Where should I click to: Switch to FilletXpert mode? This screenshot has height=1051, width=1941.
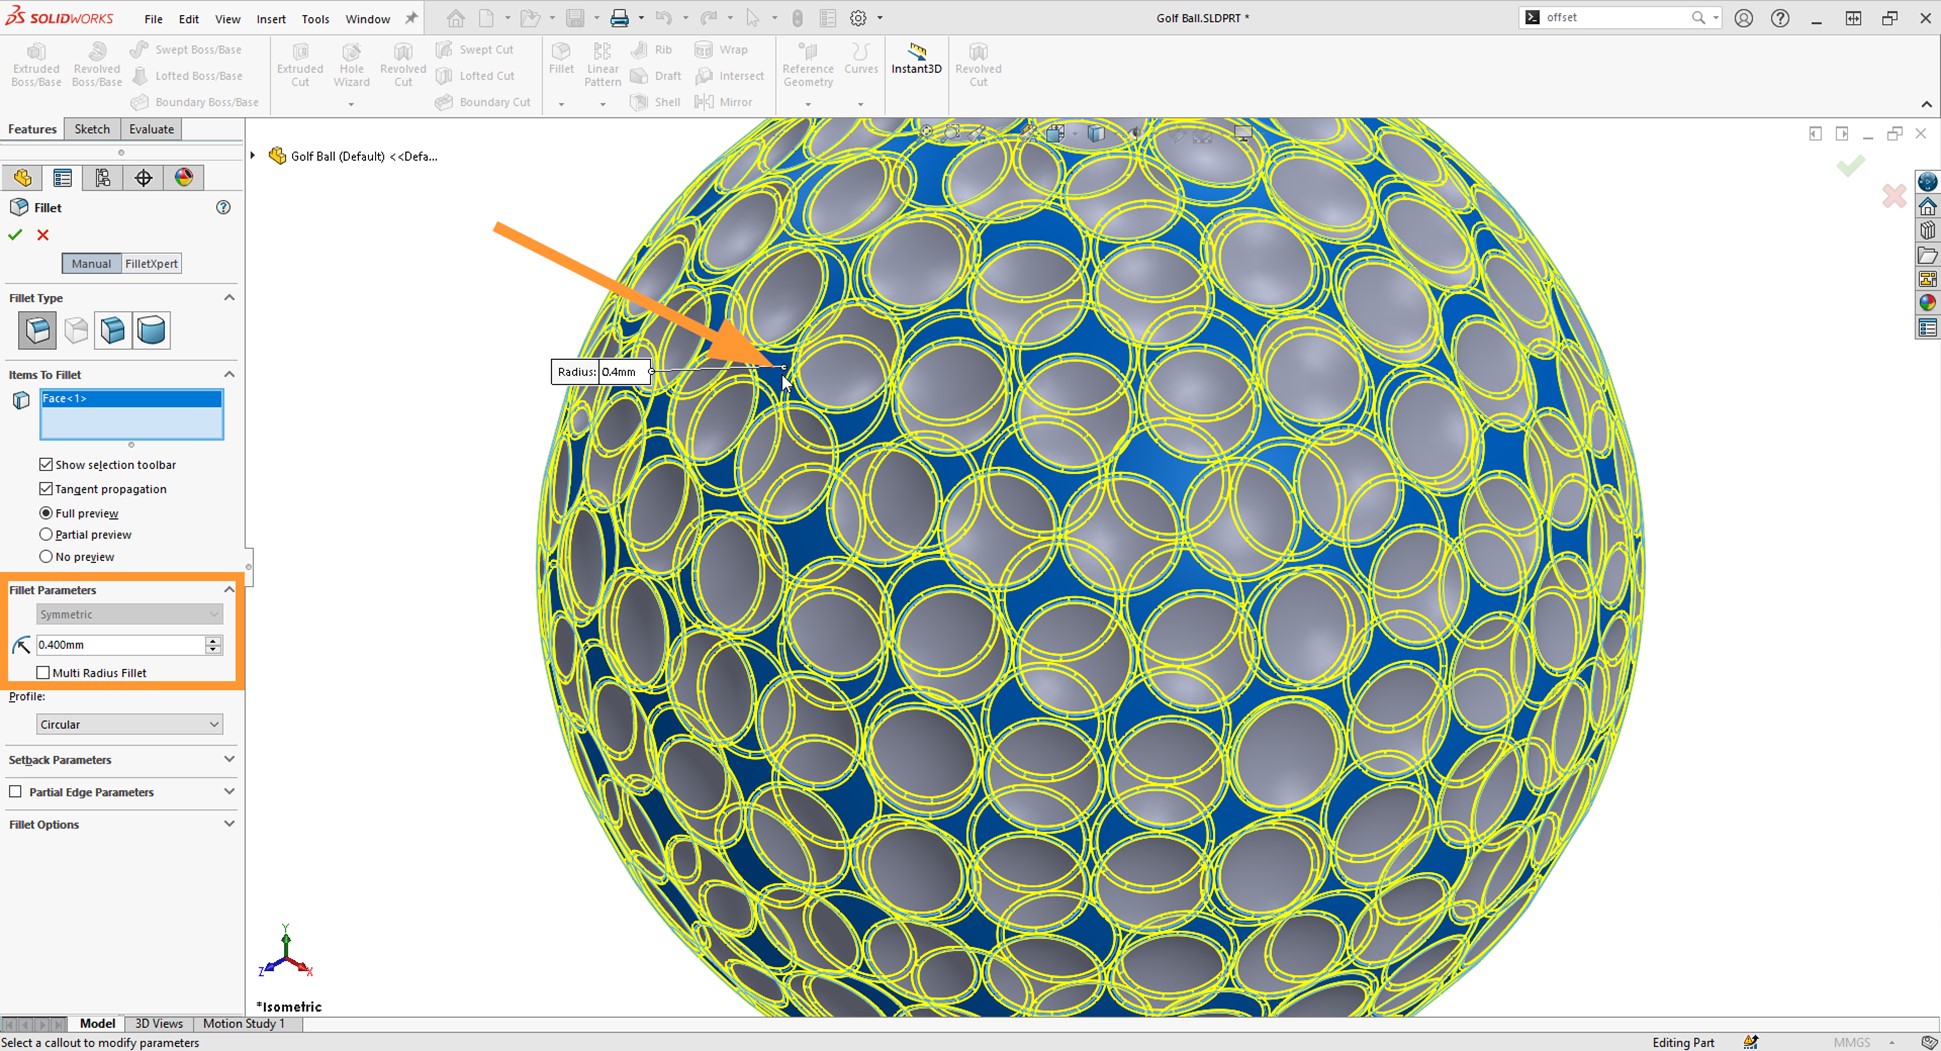(151, 263)
